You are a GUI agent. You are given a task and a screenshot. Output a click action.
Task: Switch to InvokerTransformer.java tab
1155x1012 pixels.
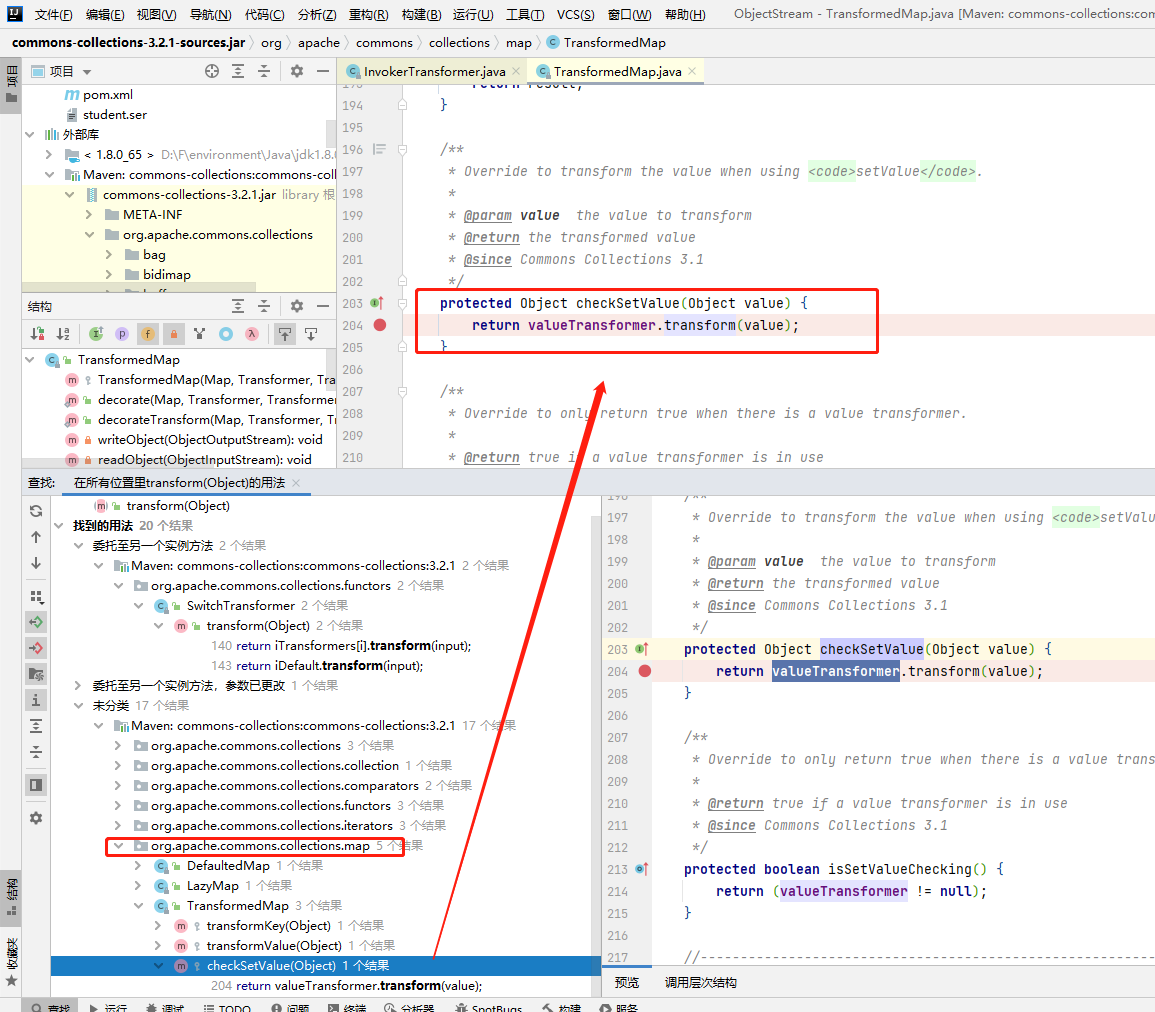pyautogui.click(x=433, y=72)
